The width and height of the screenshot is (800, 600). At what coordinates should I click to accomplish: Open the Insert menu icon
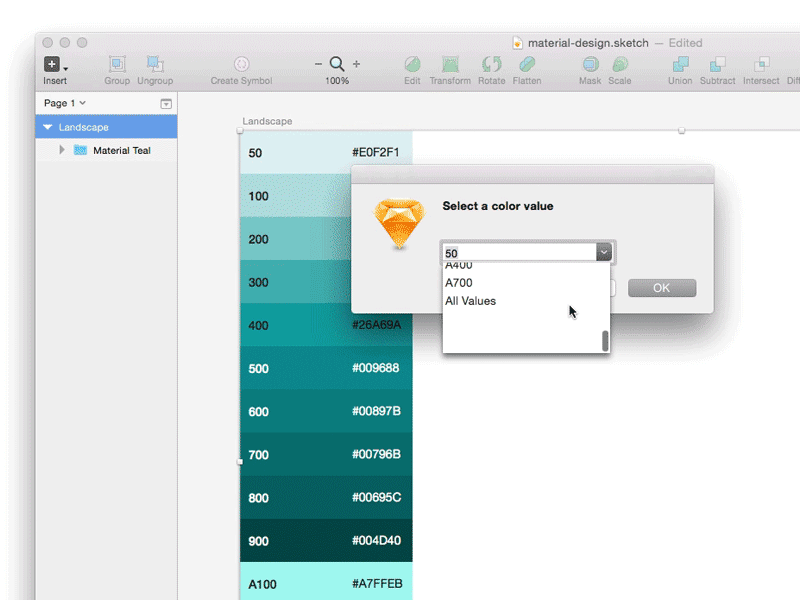click(51, 65)
